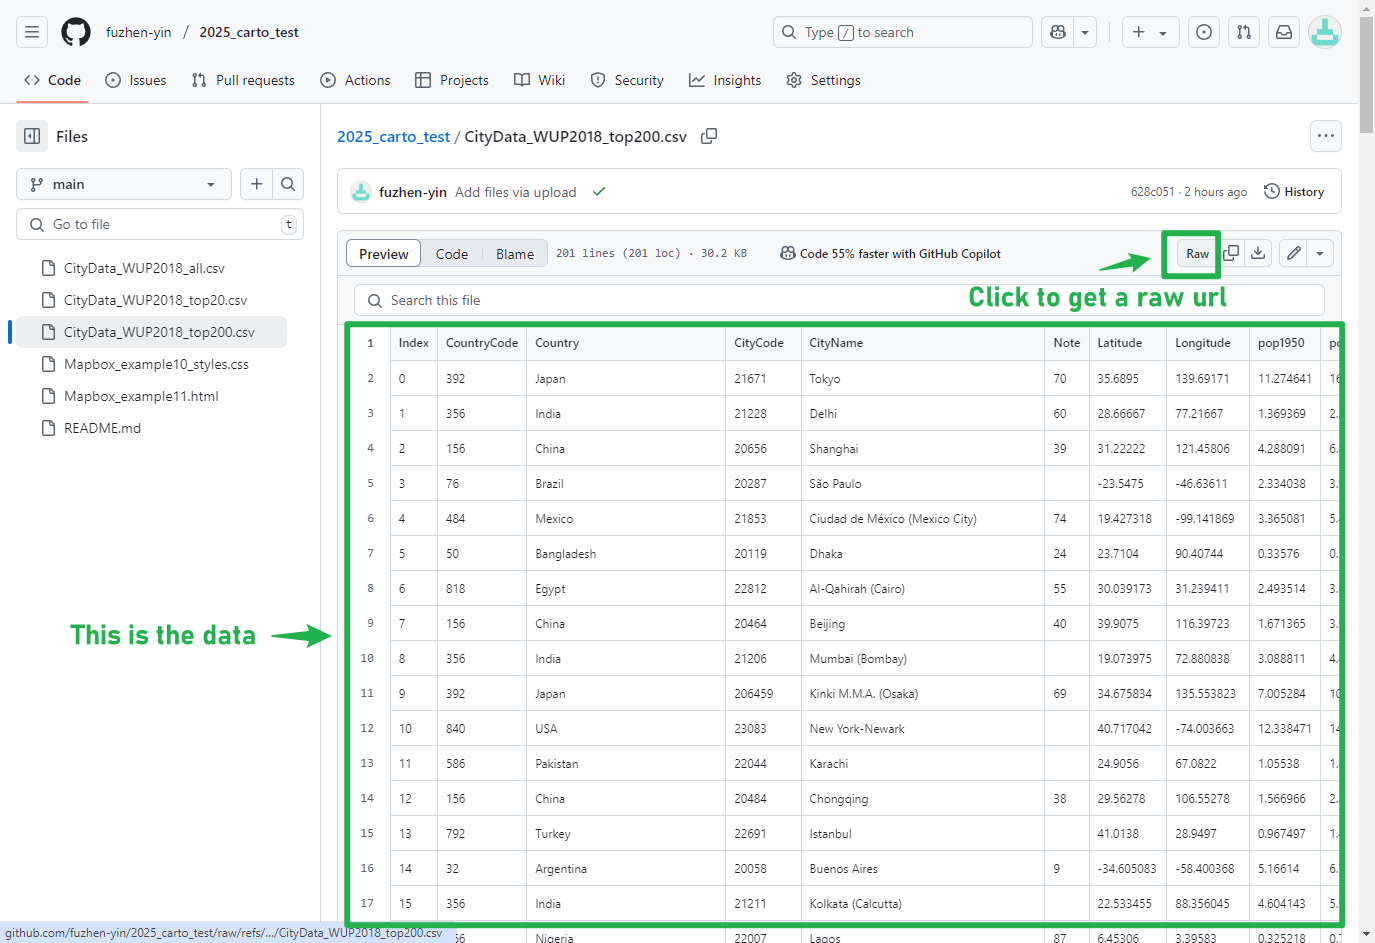This screenshot has width=1375, height=943.
Task: Add a new file with plus button
Action: point(257,184)
